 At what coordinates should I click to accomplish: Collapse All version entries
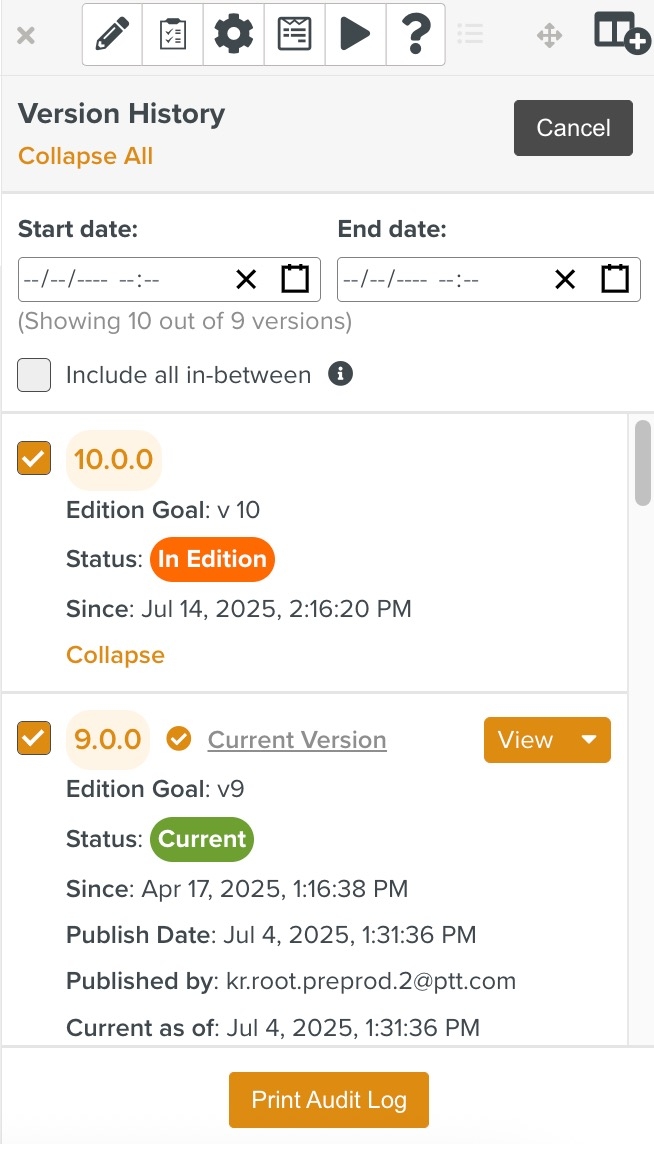86,156
